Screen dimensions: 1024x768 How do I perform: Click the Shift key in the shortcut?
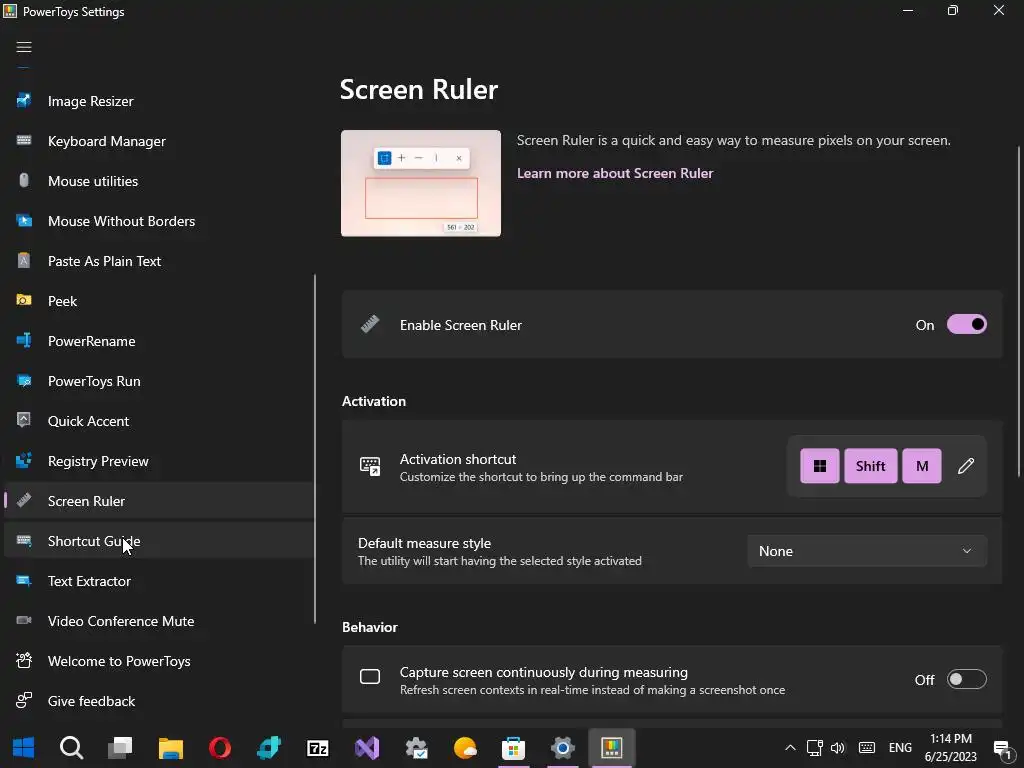point(871,466)
